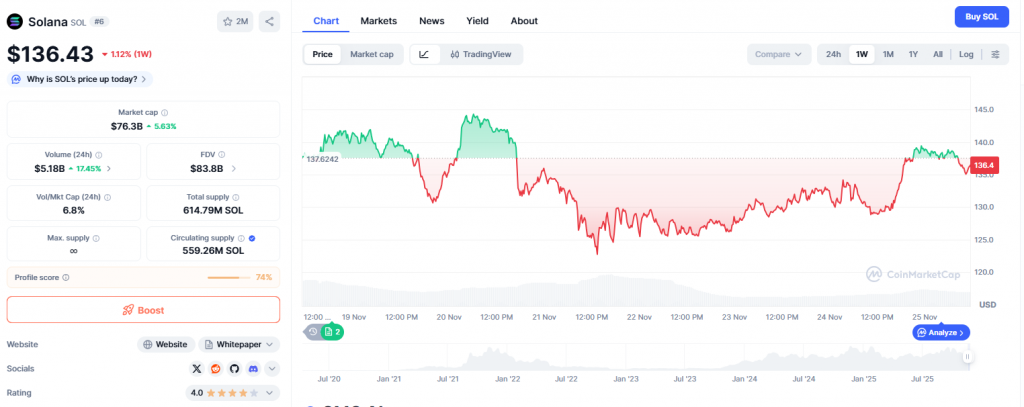Select the 24h time range
This screenshot has width=1024, height=407.
coord(833,54)
